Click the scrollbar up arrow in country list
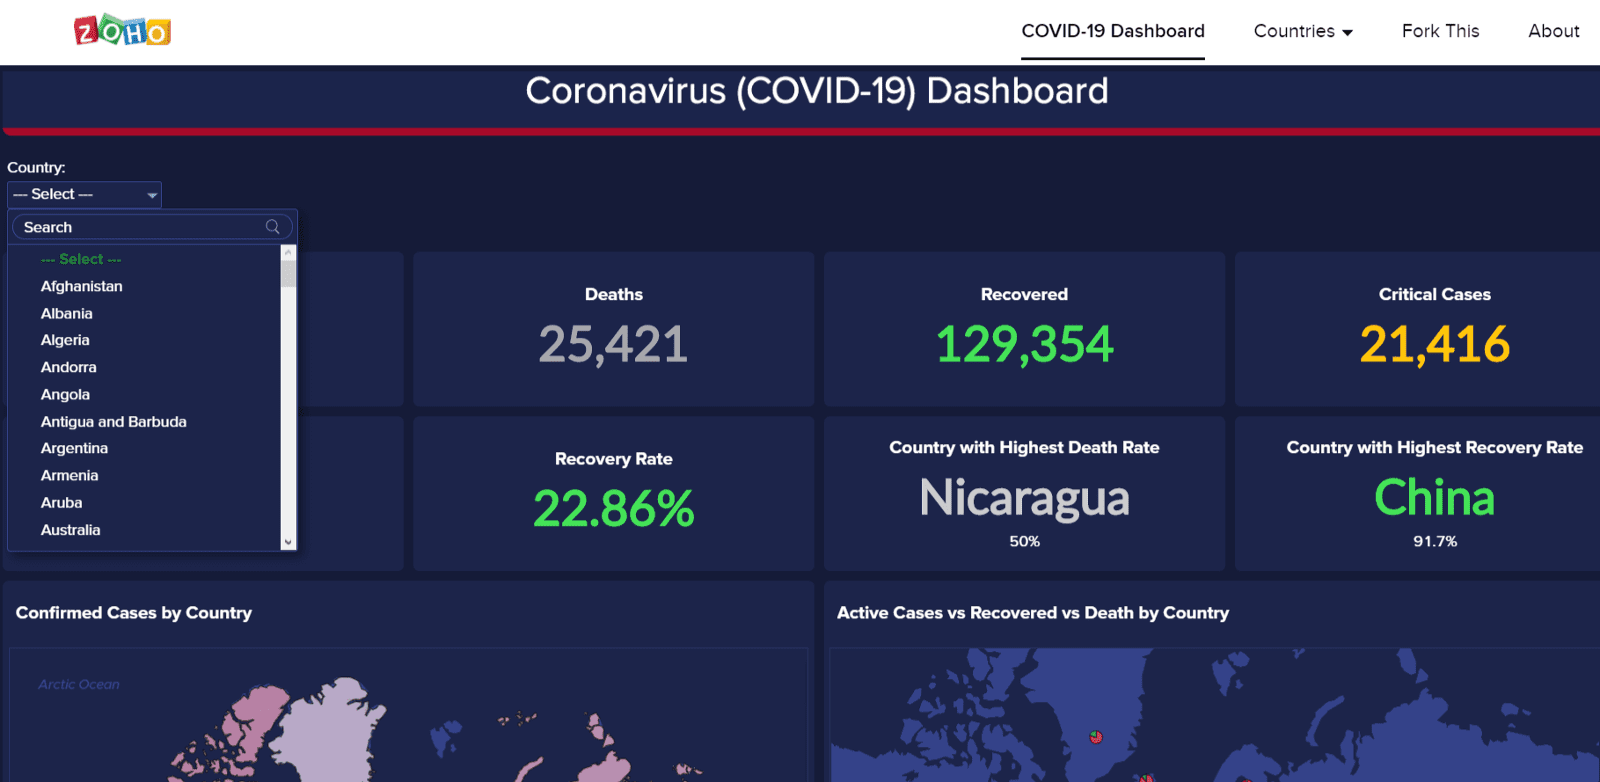The image size is (1600, 782). coord(288,252)
